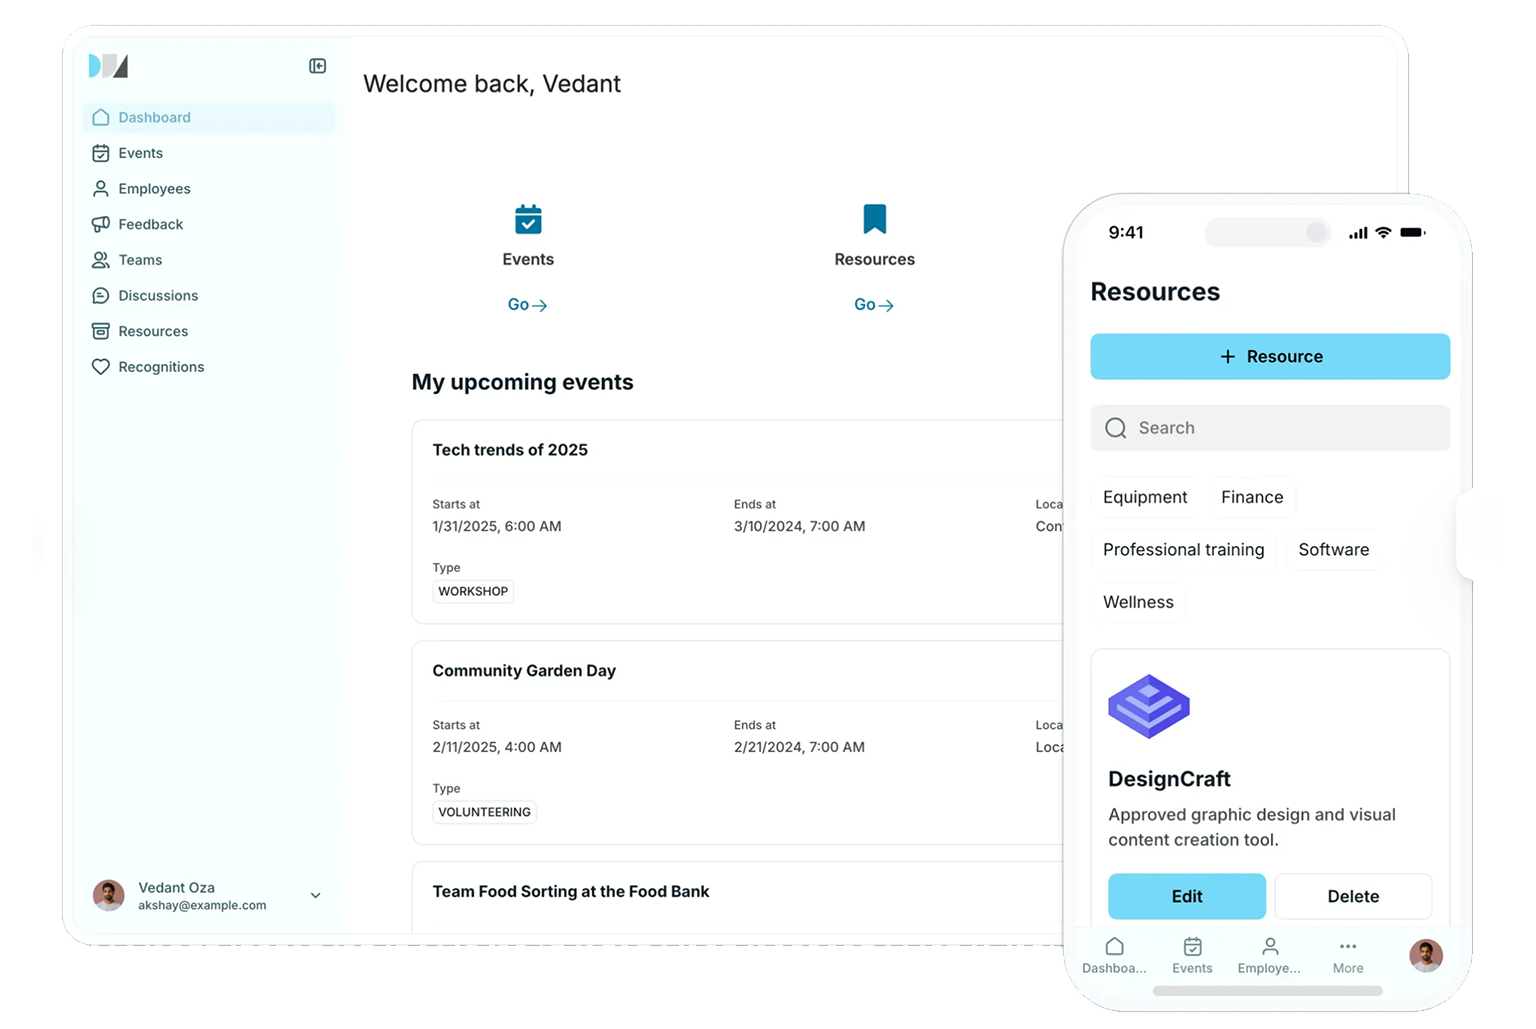Switch to Events tab in mobile nav
The image size is (1536, 1029).
[x=1192, y=955]
